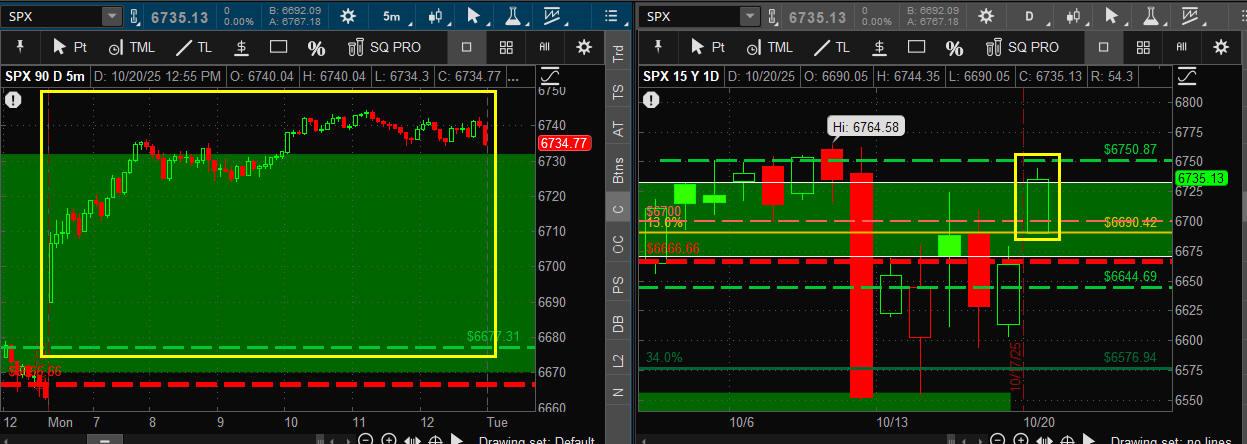Viewport: 1247px width, 444px height.
Task: Click SQ PRO button on left chart
Action: pos(383,47)
